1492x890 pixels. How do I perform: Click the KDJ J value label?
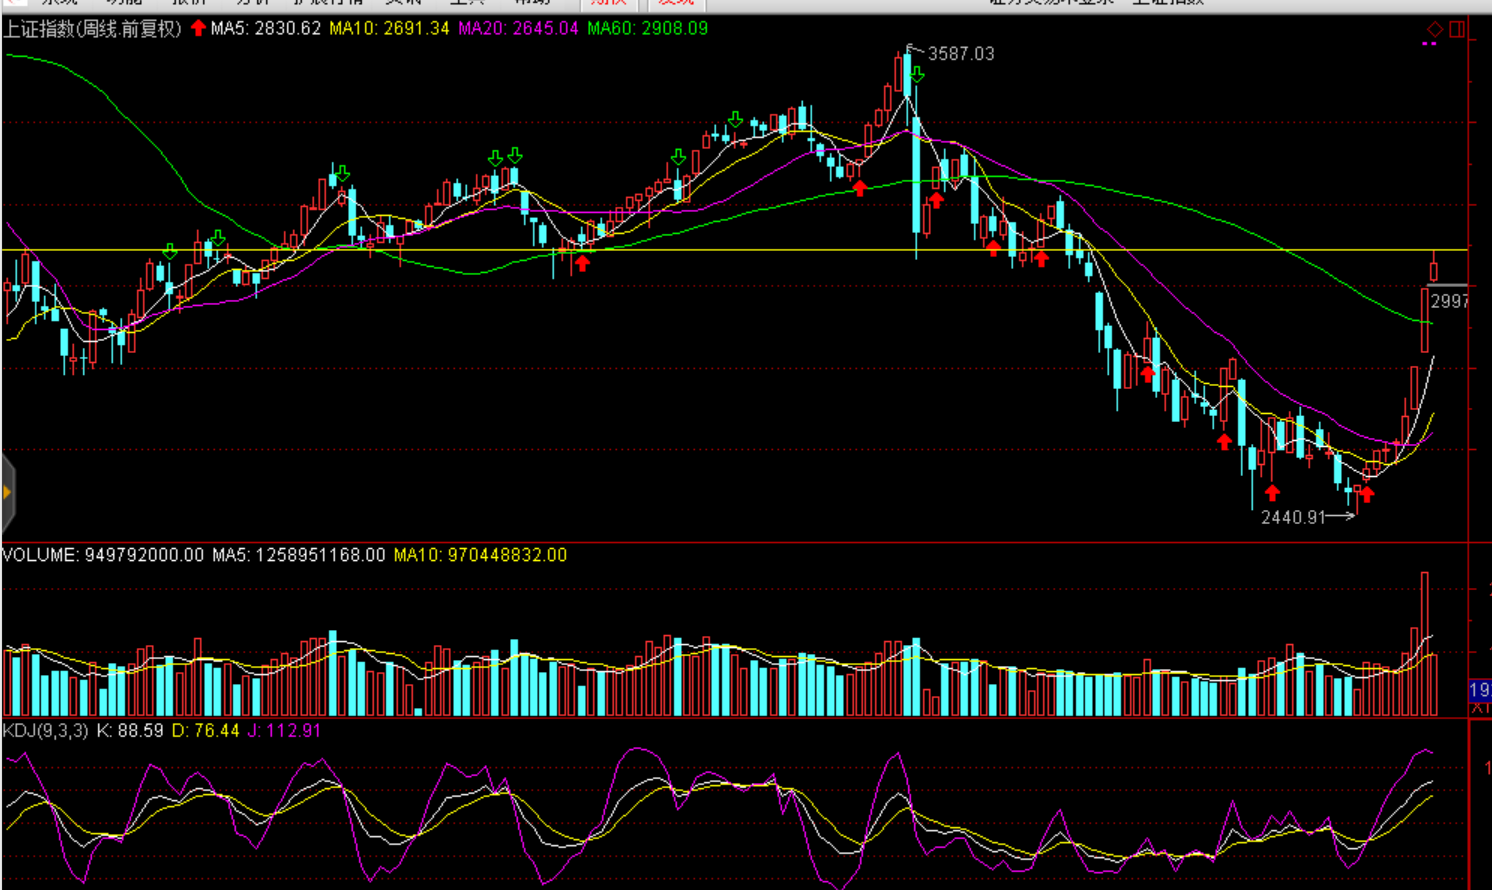tap(284, 731)
